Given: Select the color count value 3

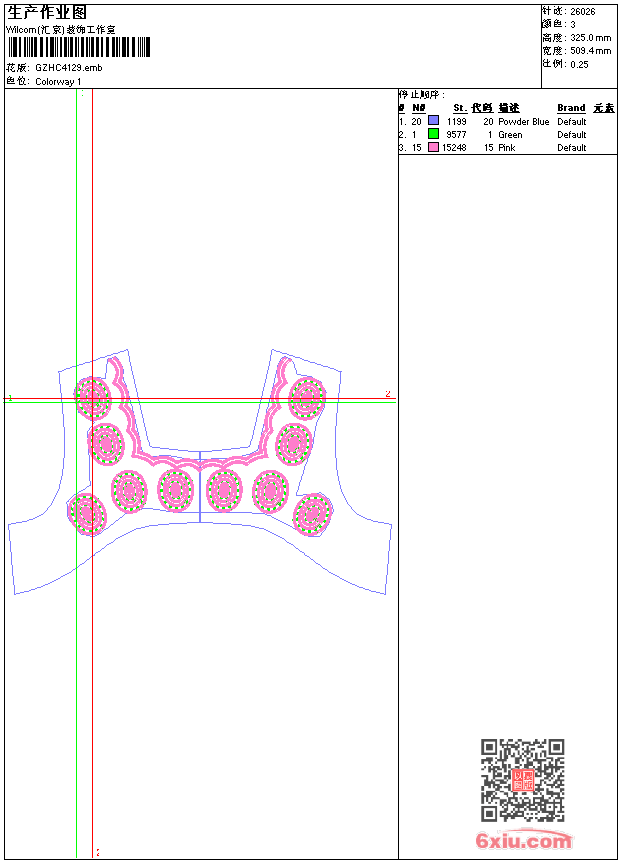Looking at the screenshot, I should click(573, 25).
